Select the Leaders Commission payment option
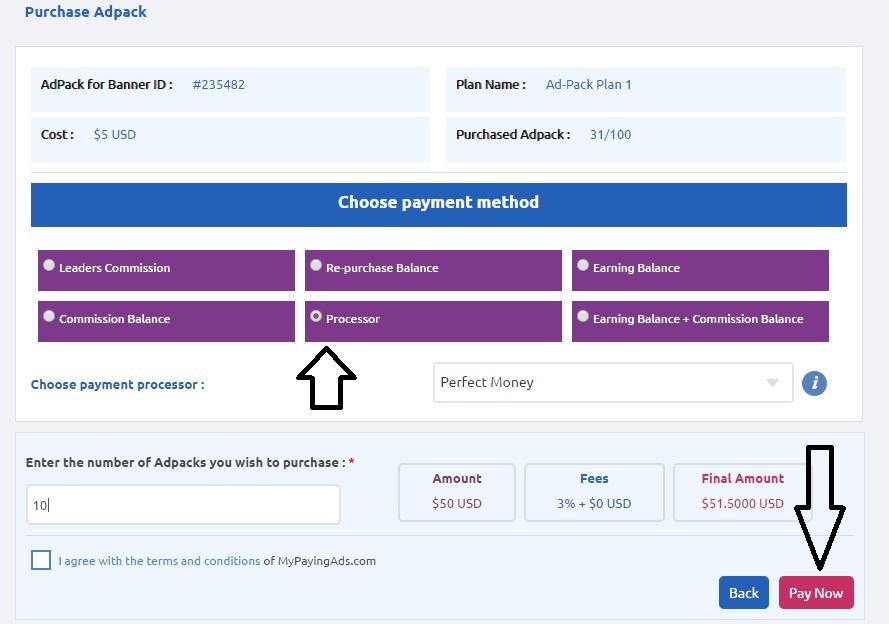Screen dimensions: 889x624 point(49,265)
